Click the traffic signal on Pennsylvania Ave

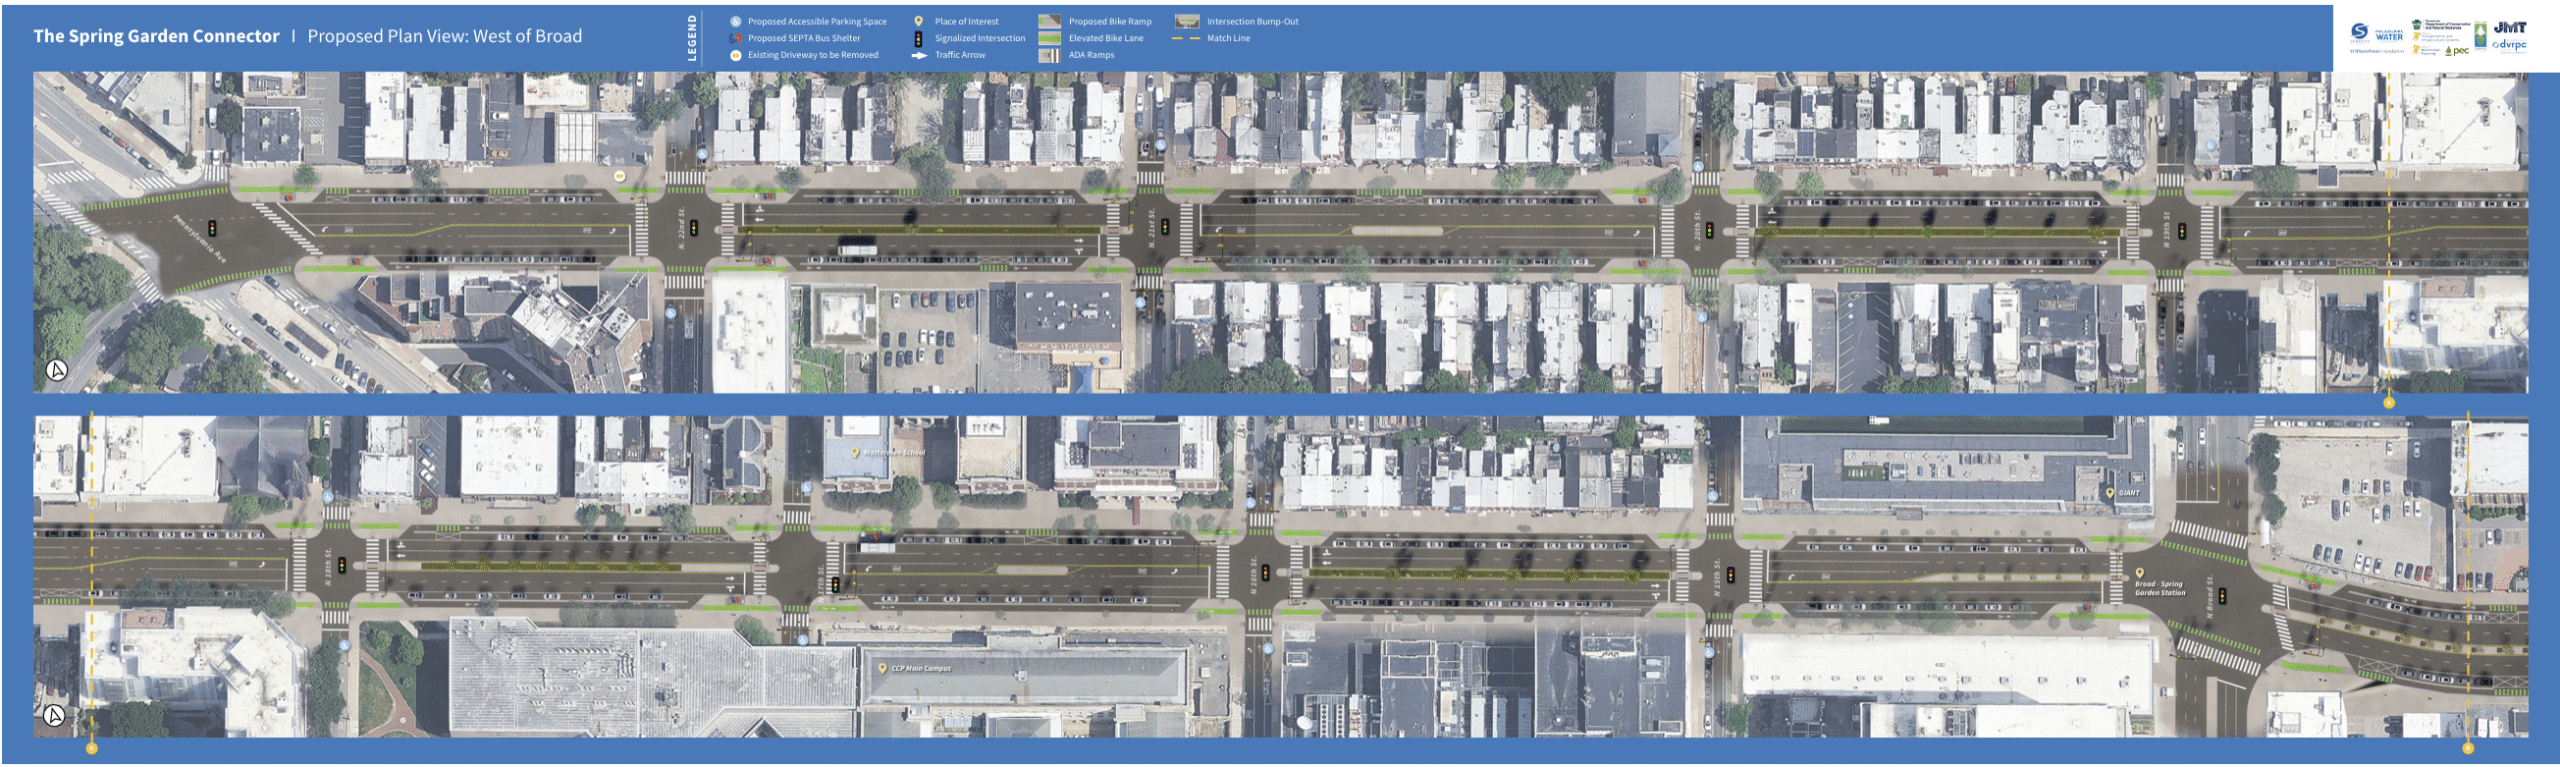[211, 228]
